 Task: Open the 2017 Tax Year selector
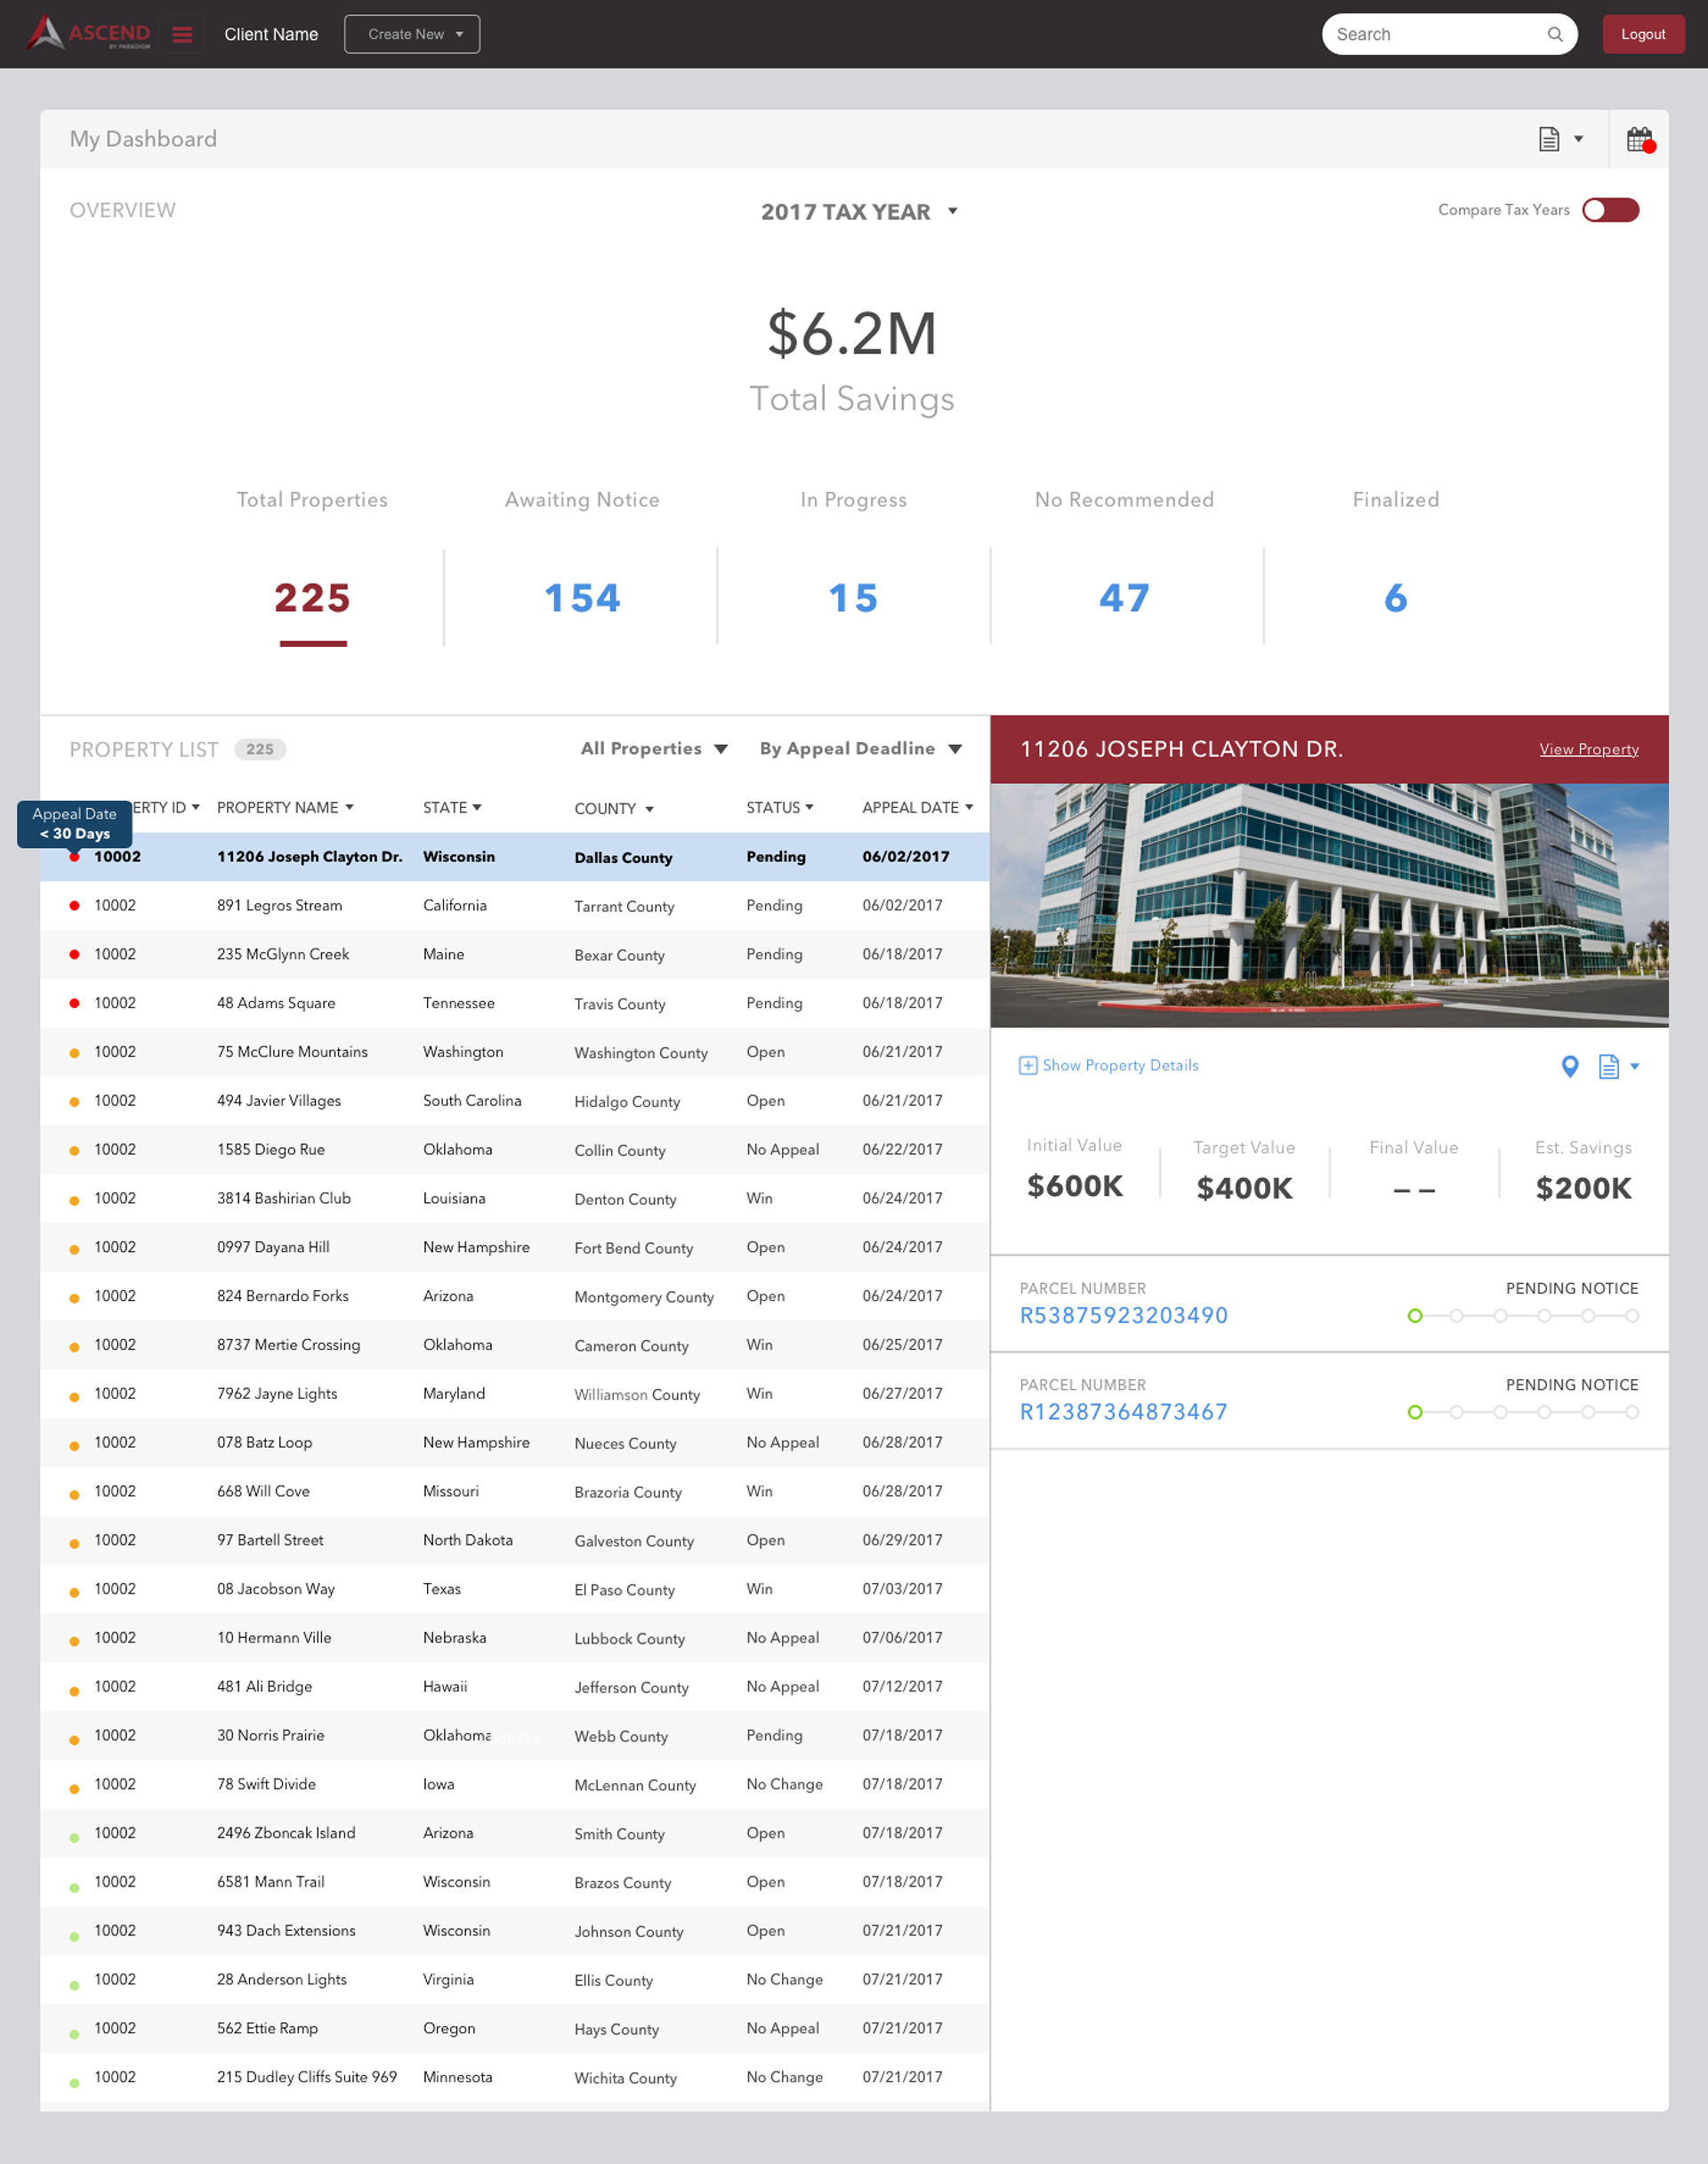point(859,211)
